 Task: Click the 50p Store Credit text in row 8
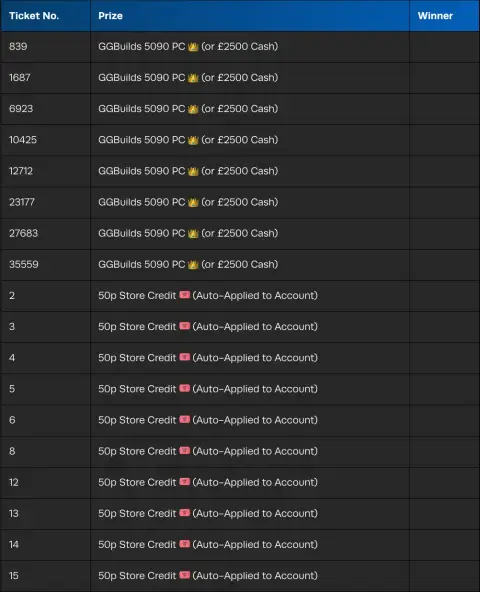click(137, 451)
